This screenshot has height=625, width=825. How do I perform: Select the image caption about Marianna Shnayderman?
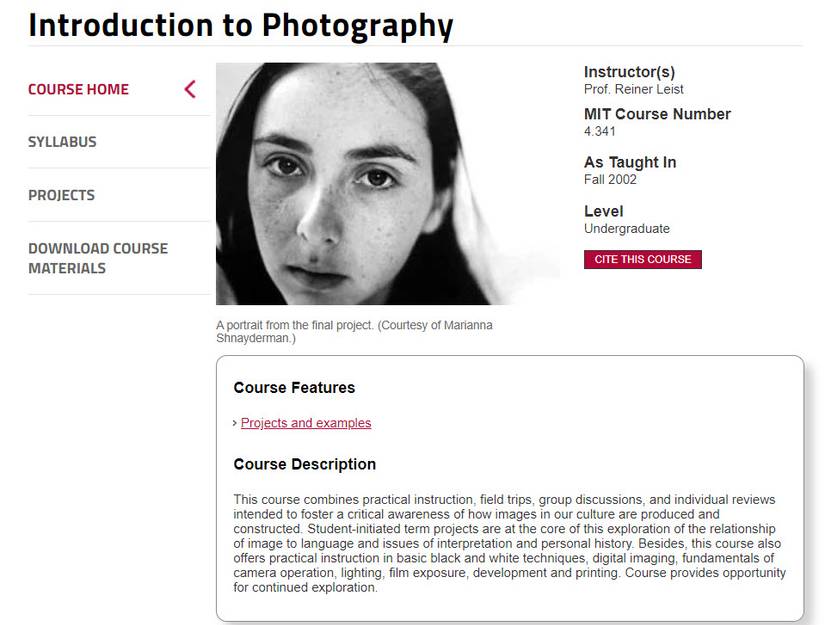tap(356, 331)
